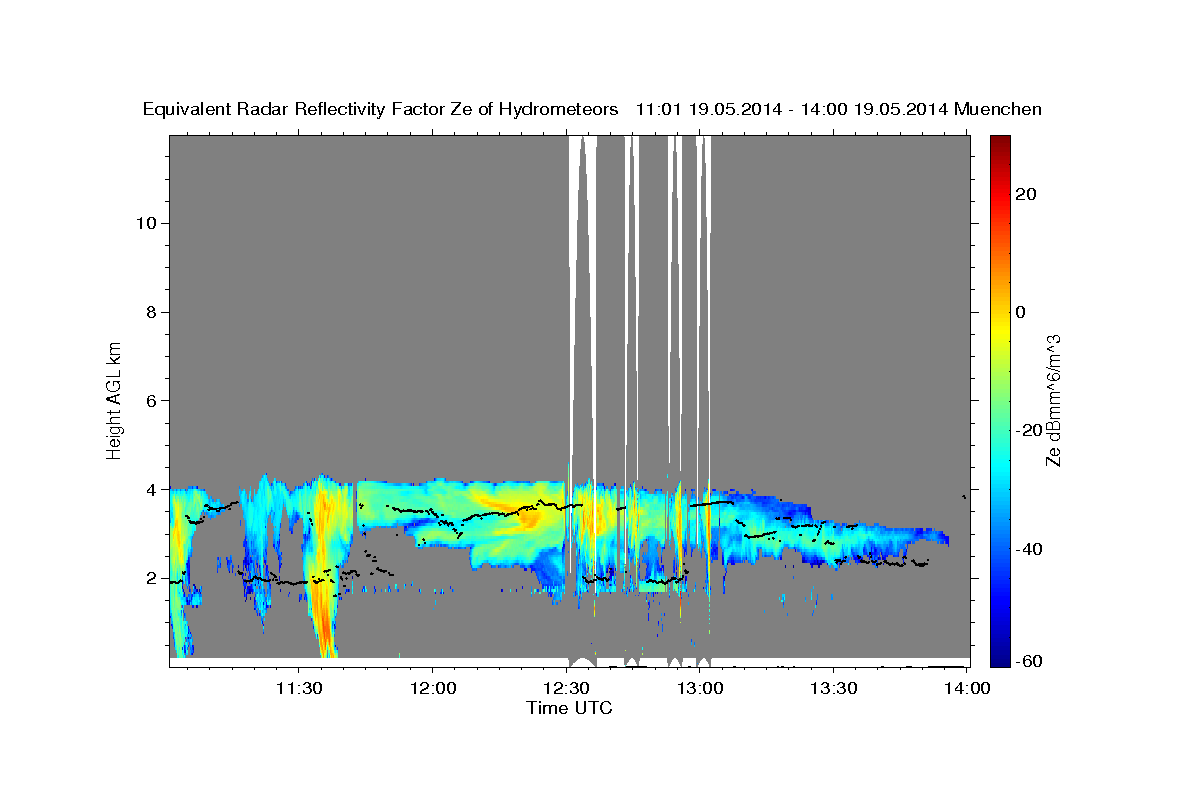Click the colorbar label -40
The width and height of the screenshot is (1200, 800).
point(1029,549)
